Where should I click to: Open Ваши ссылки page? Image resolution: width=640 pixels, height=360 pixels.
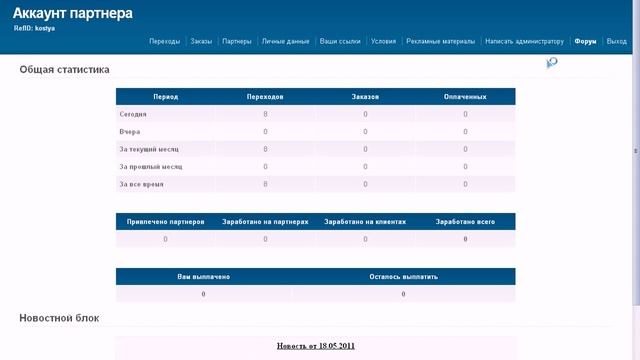coord(340,41)
